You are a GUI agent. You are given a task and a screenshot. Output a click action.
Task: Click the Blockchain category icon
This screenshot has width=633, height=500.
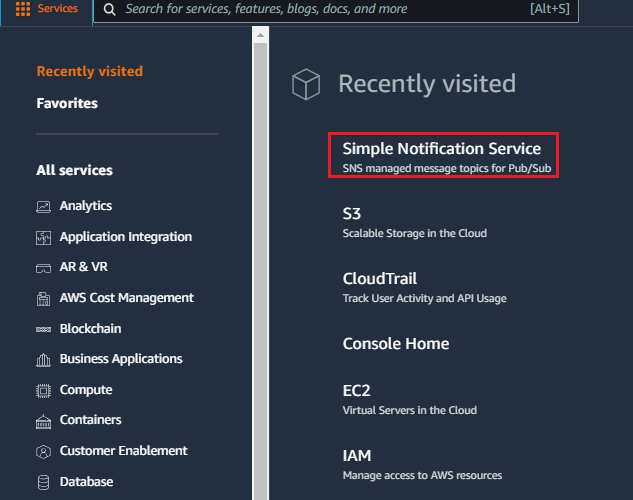[x=43, y=330]
